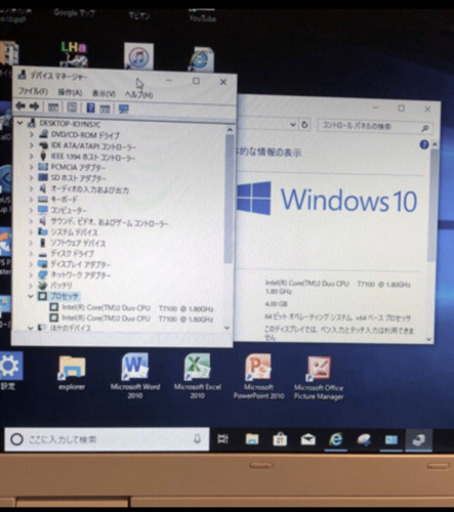The height and width of the screenshot is (512, 454).
Task: Click the blue help icon in Device Manager toolbar
Action: coord(90,108)
